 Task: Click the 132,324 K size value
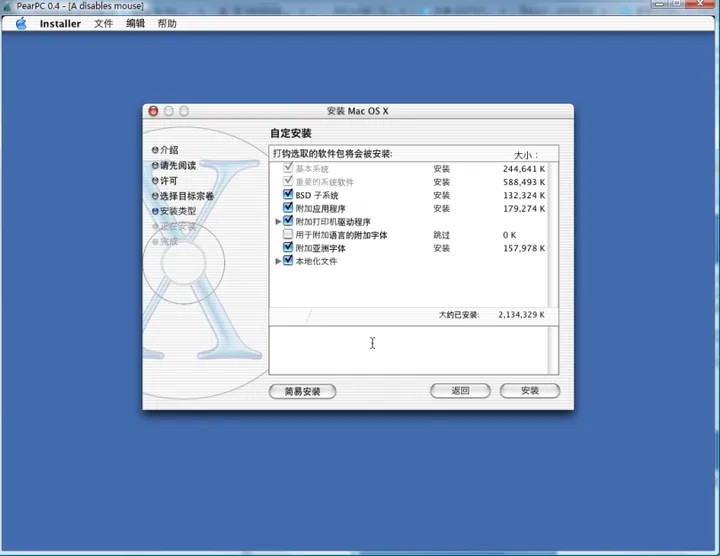524,196
